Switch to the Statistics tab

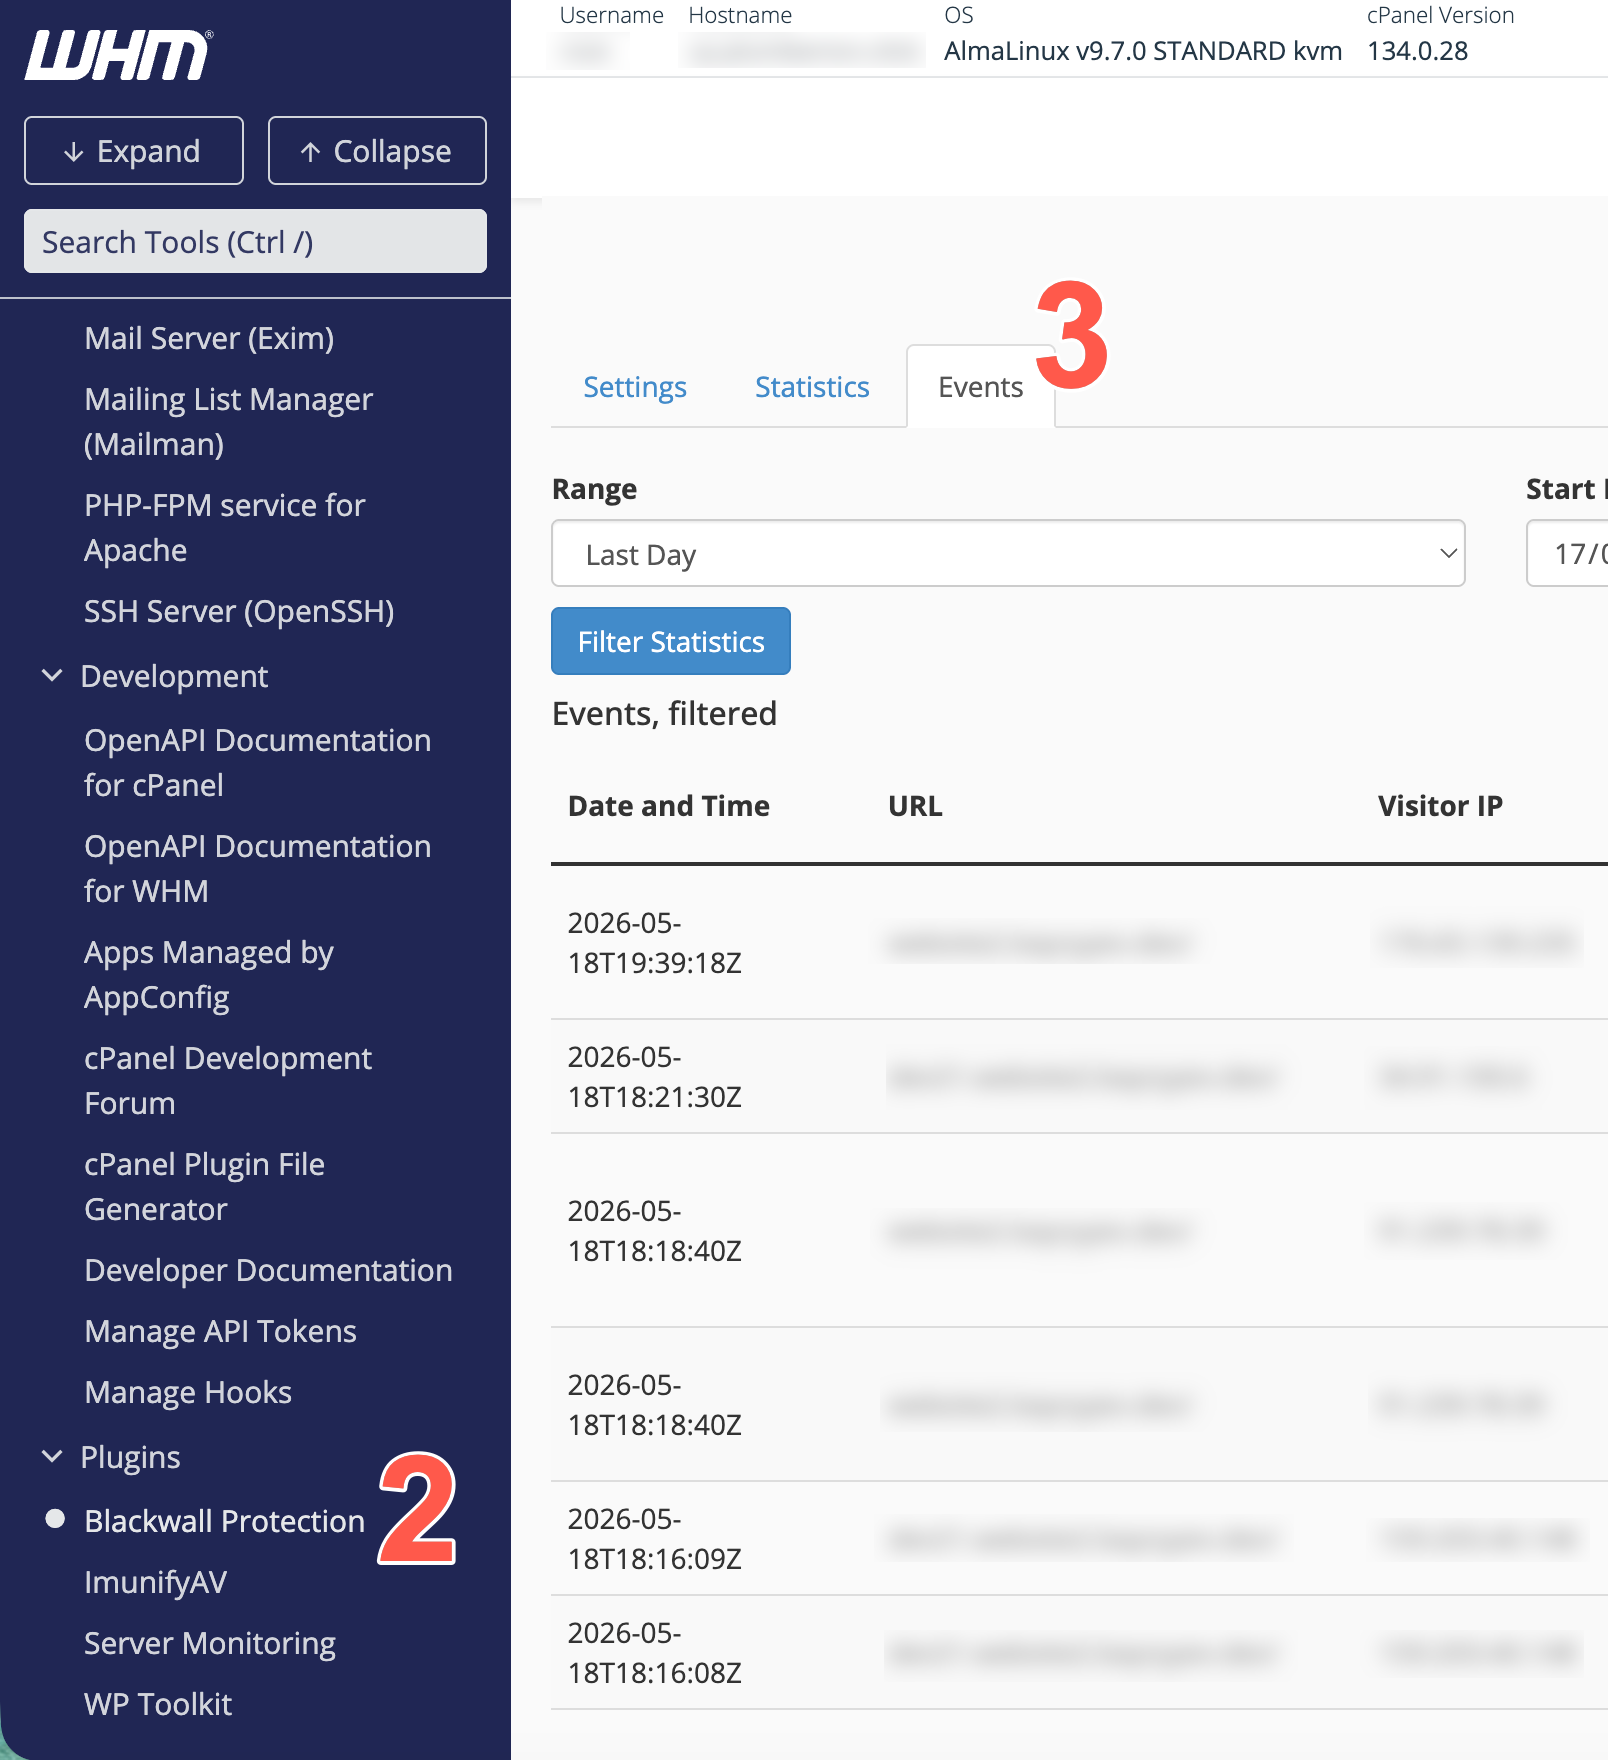pos(812,387)
